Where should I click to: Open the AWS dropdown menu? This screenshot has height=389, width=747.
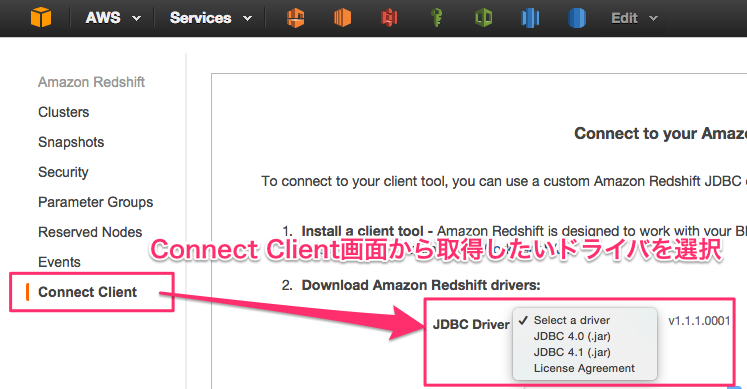[113, 18]
